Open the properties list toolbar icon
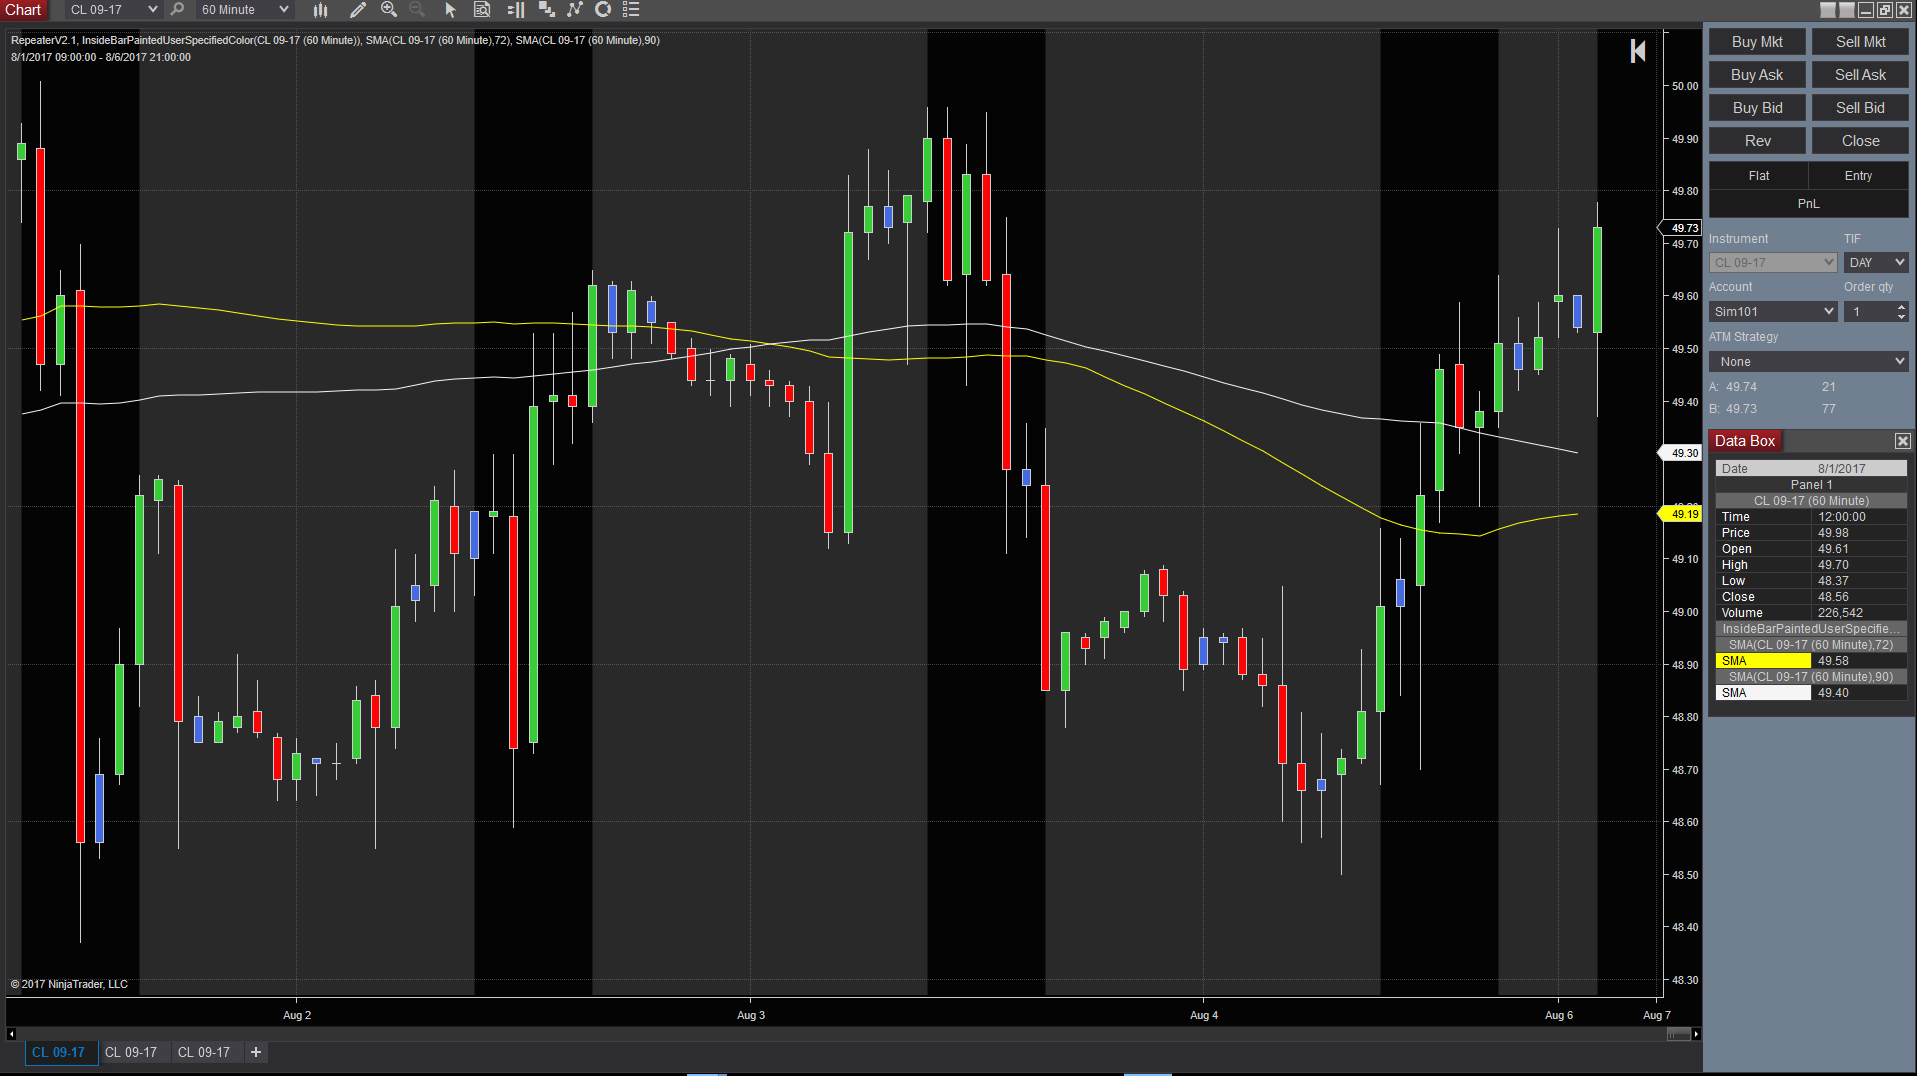The width and height of the screenshot is (1917, 1076). (x=631, y=10)
